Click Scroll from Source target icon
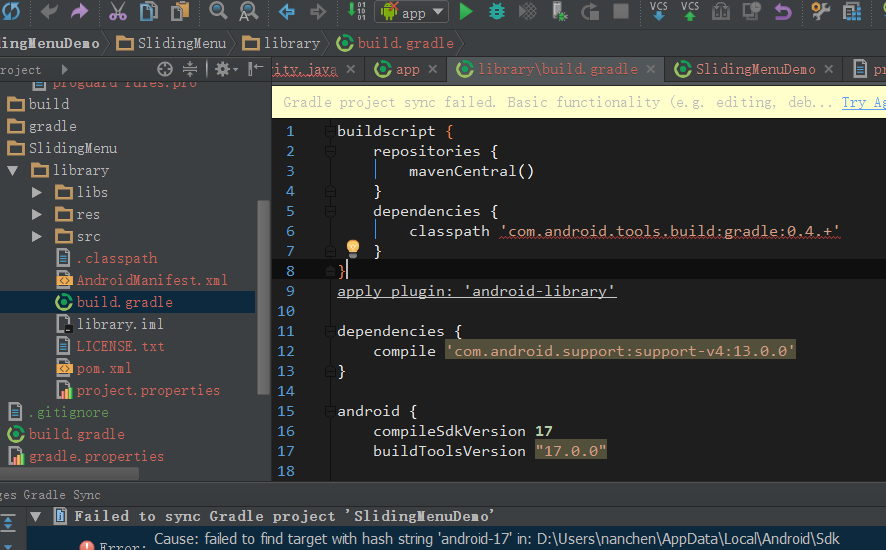 (x=164, y=69)
